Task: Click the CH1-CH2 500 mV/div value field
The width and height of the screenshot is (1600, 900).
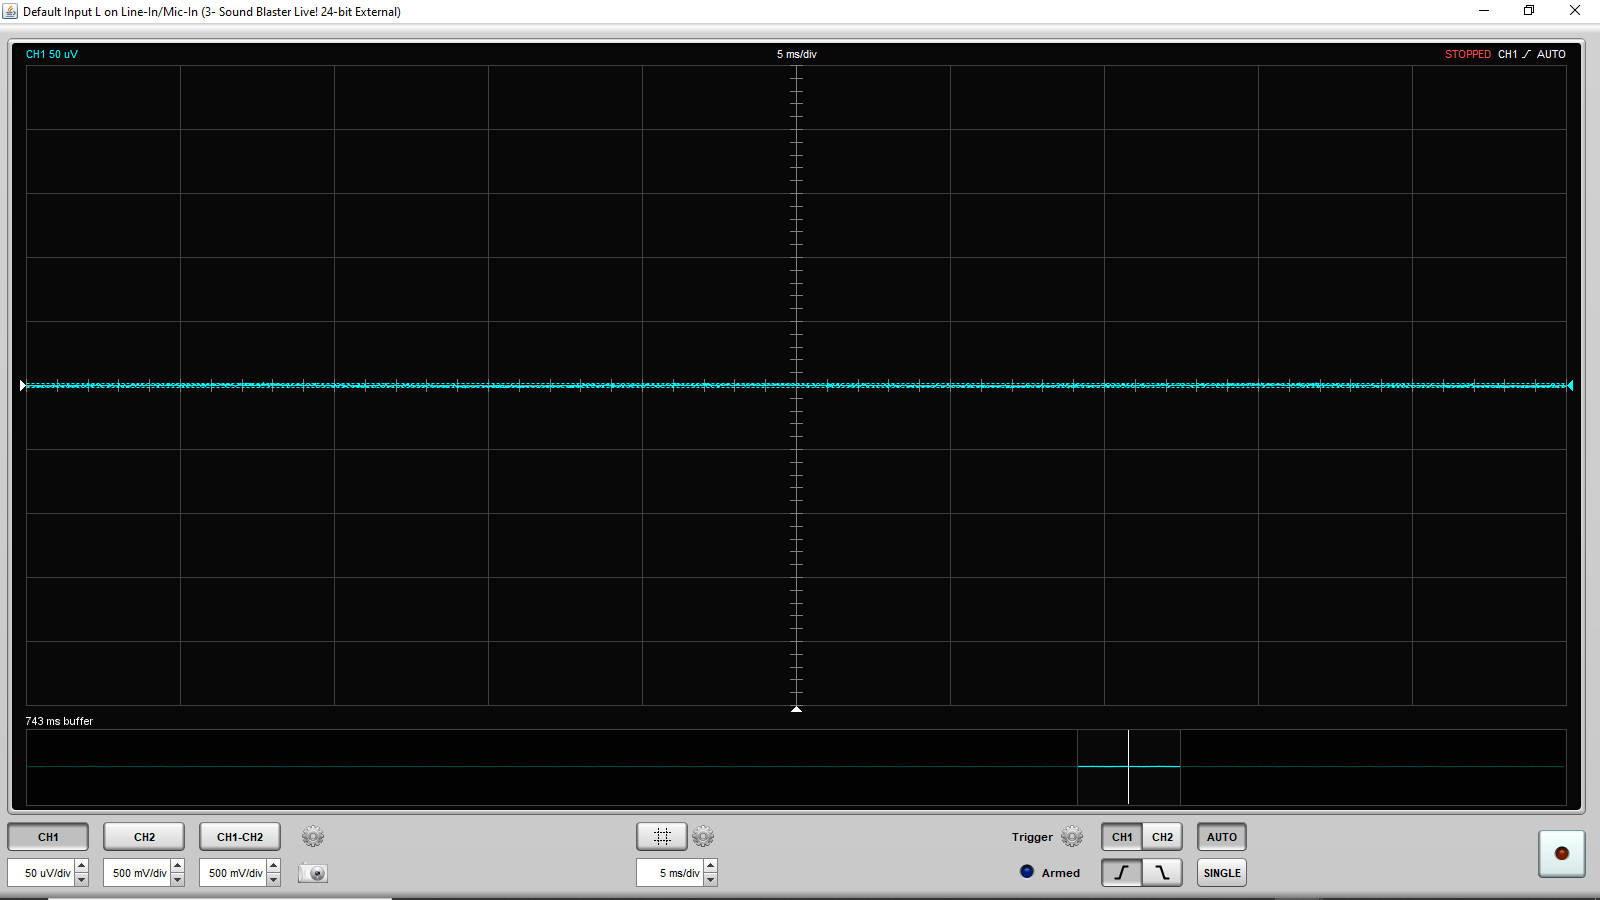Action: pos(234,873)
